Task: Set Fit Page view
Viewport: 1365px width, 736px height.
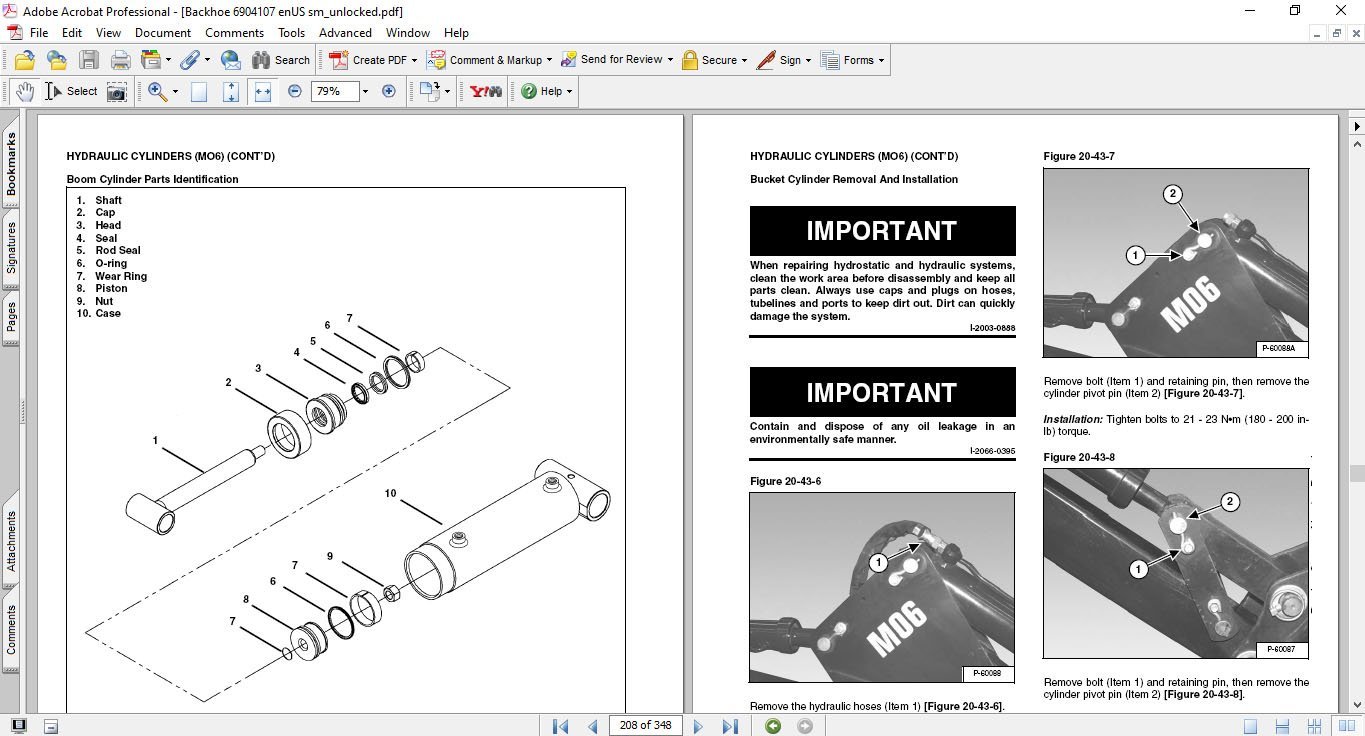Action: (x=231, y=91)
